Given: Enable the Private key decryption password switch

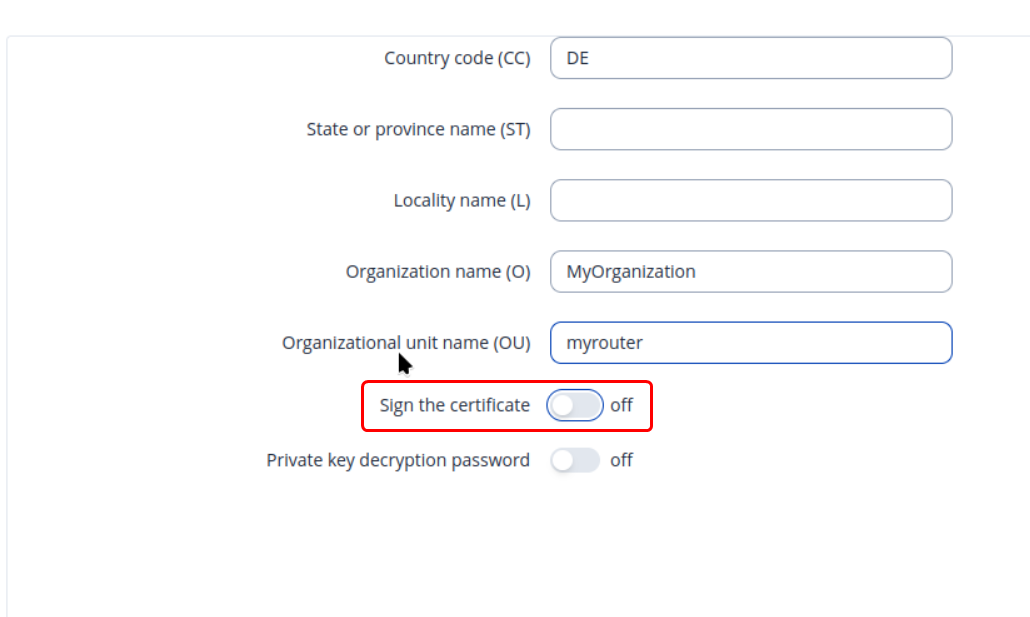Looking at the screenshot, I should [575, 460].
